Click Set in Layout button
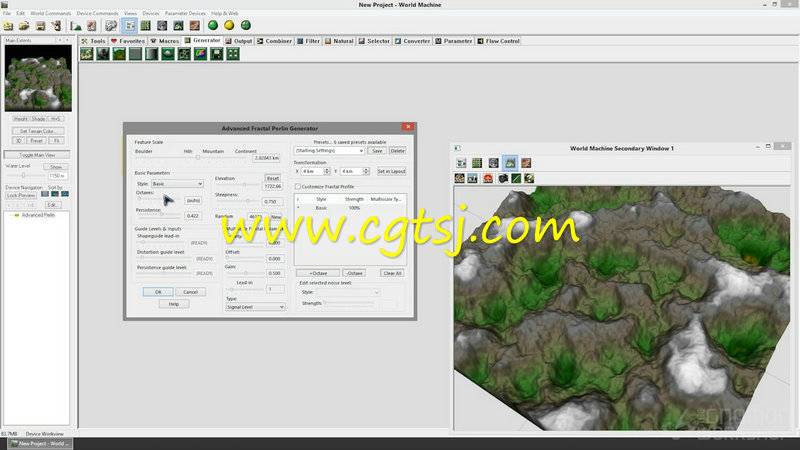The width and height of the screenshot is (800, 450). click(391, 171)
